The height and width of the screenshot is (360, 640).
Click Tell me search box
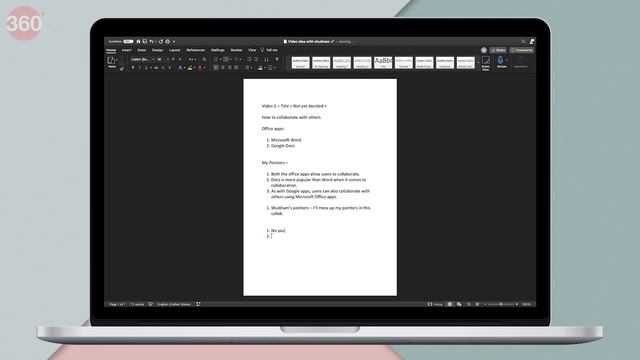tap(269, 50)
